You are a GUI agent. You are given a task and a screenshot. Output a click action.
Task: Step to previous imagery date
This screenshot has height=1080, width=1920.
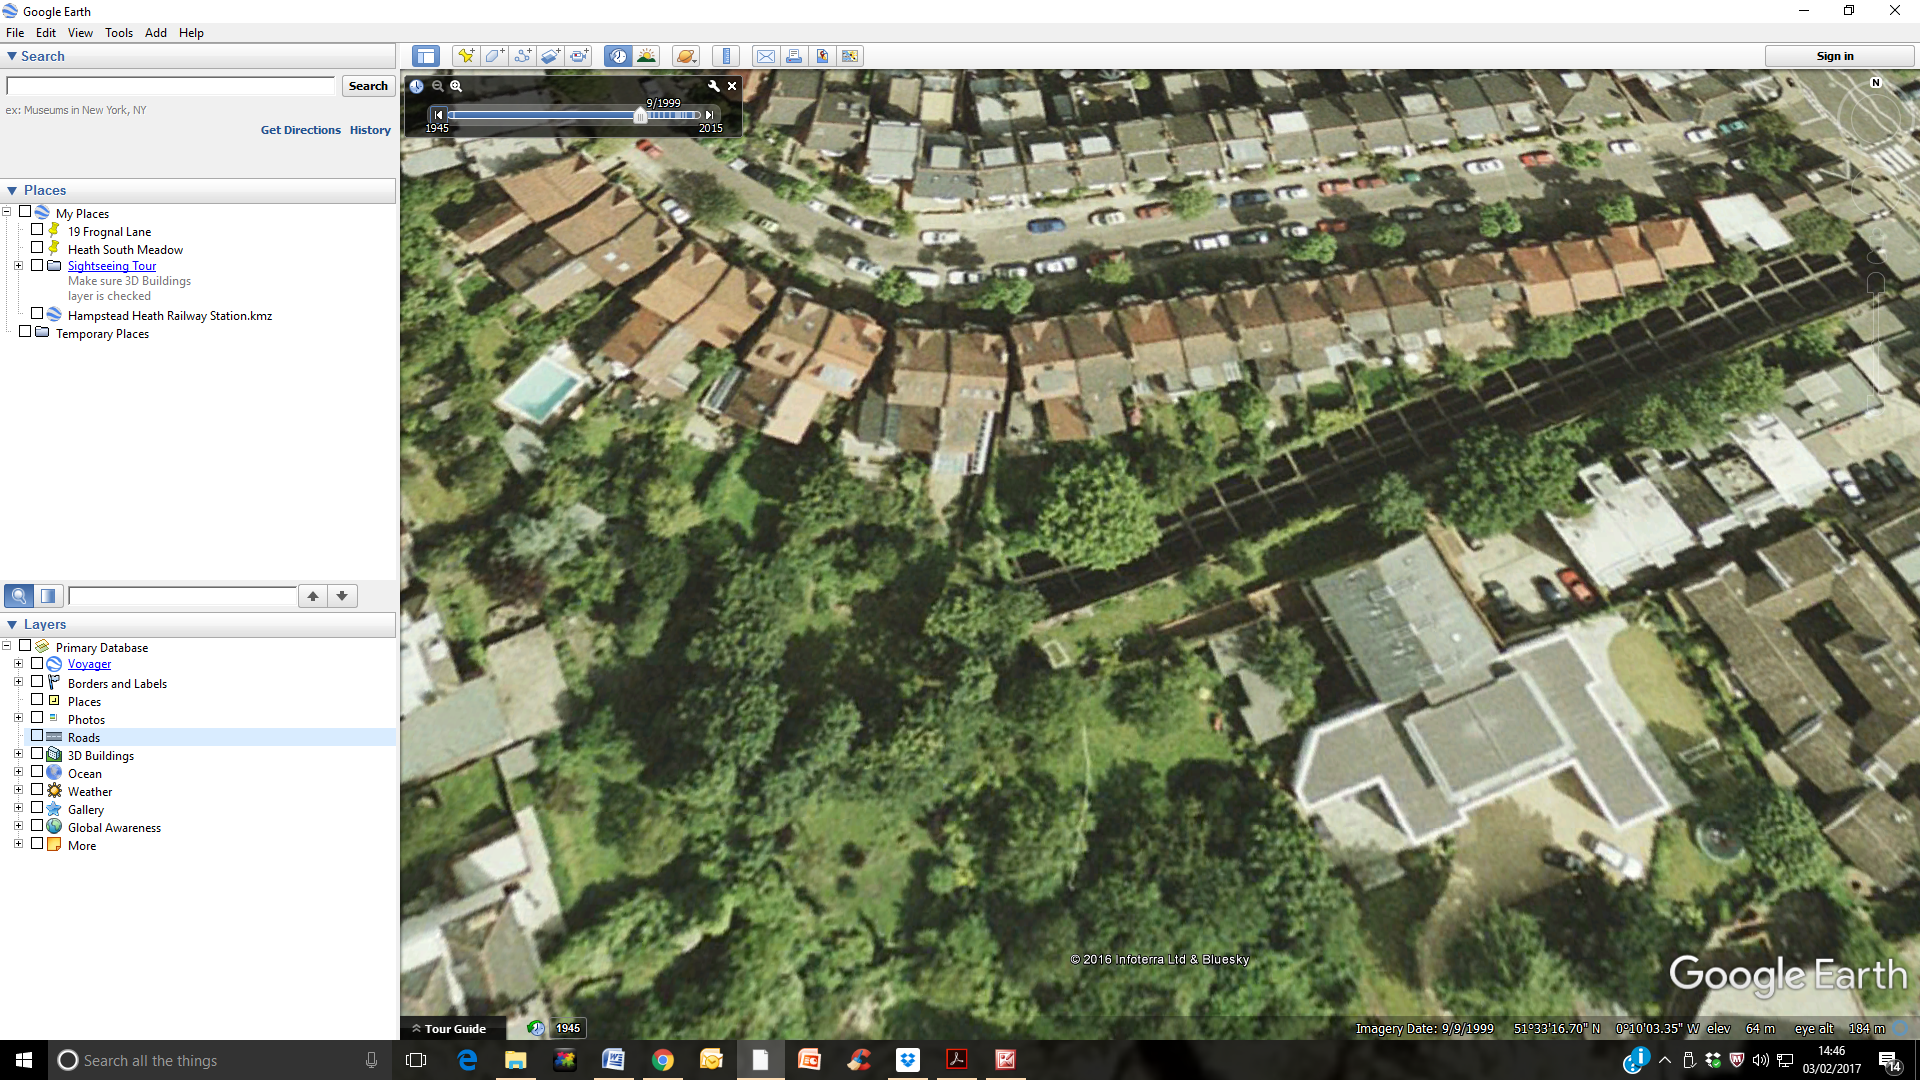(438, 115)
